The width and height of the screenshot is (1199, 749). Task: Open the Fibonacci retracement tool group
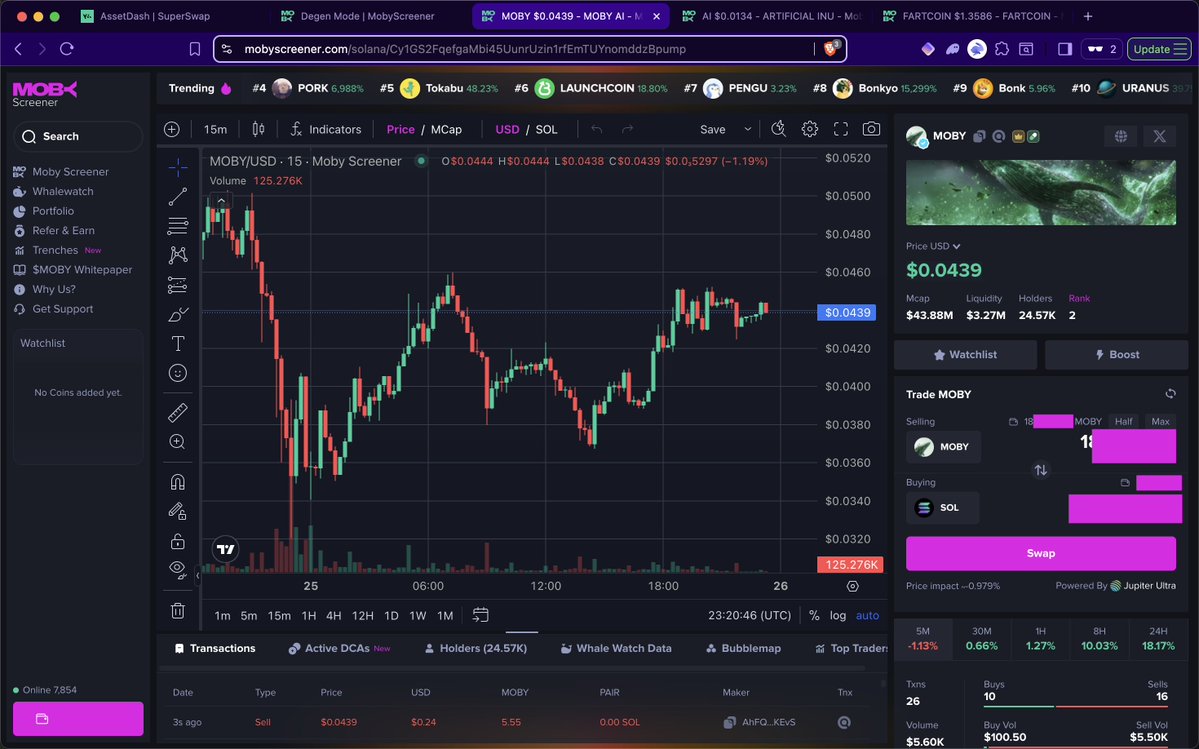coord(177,225)
